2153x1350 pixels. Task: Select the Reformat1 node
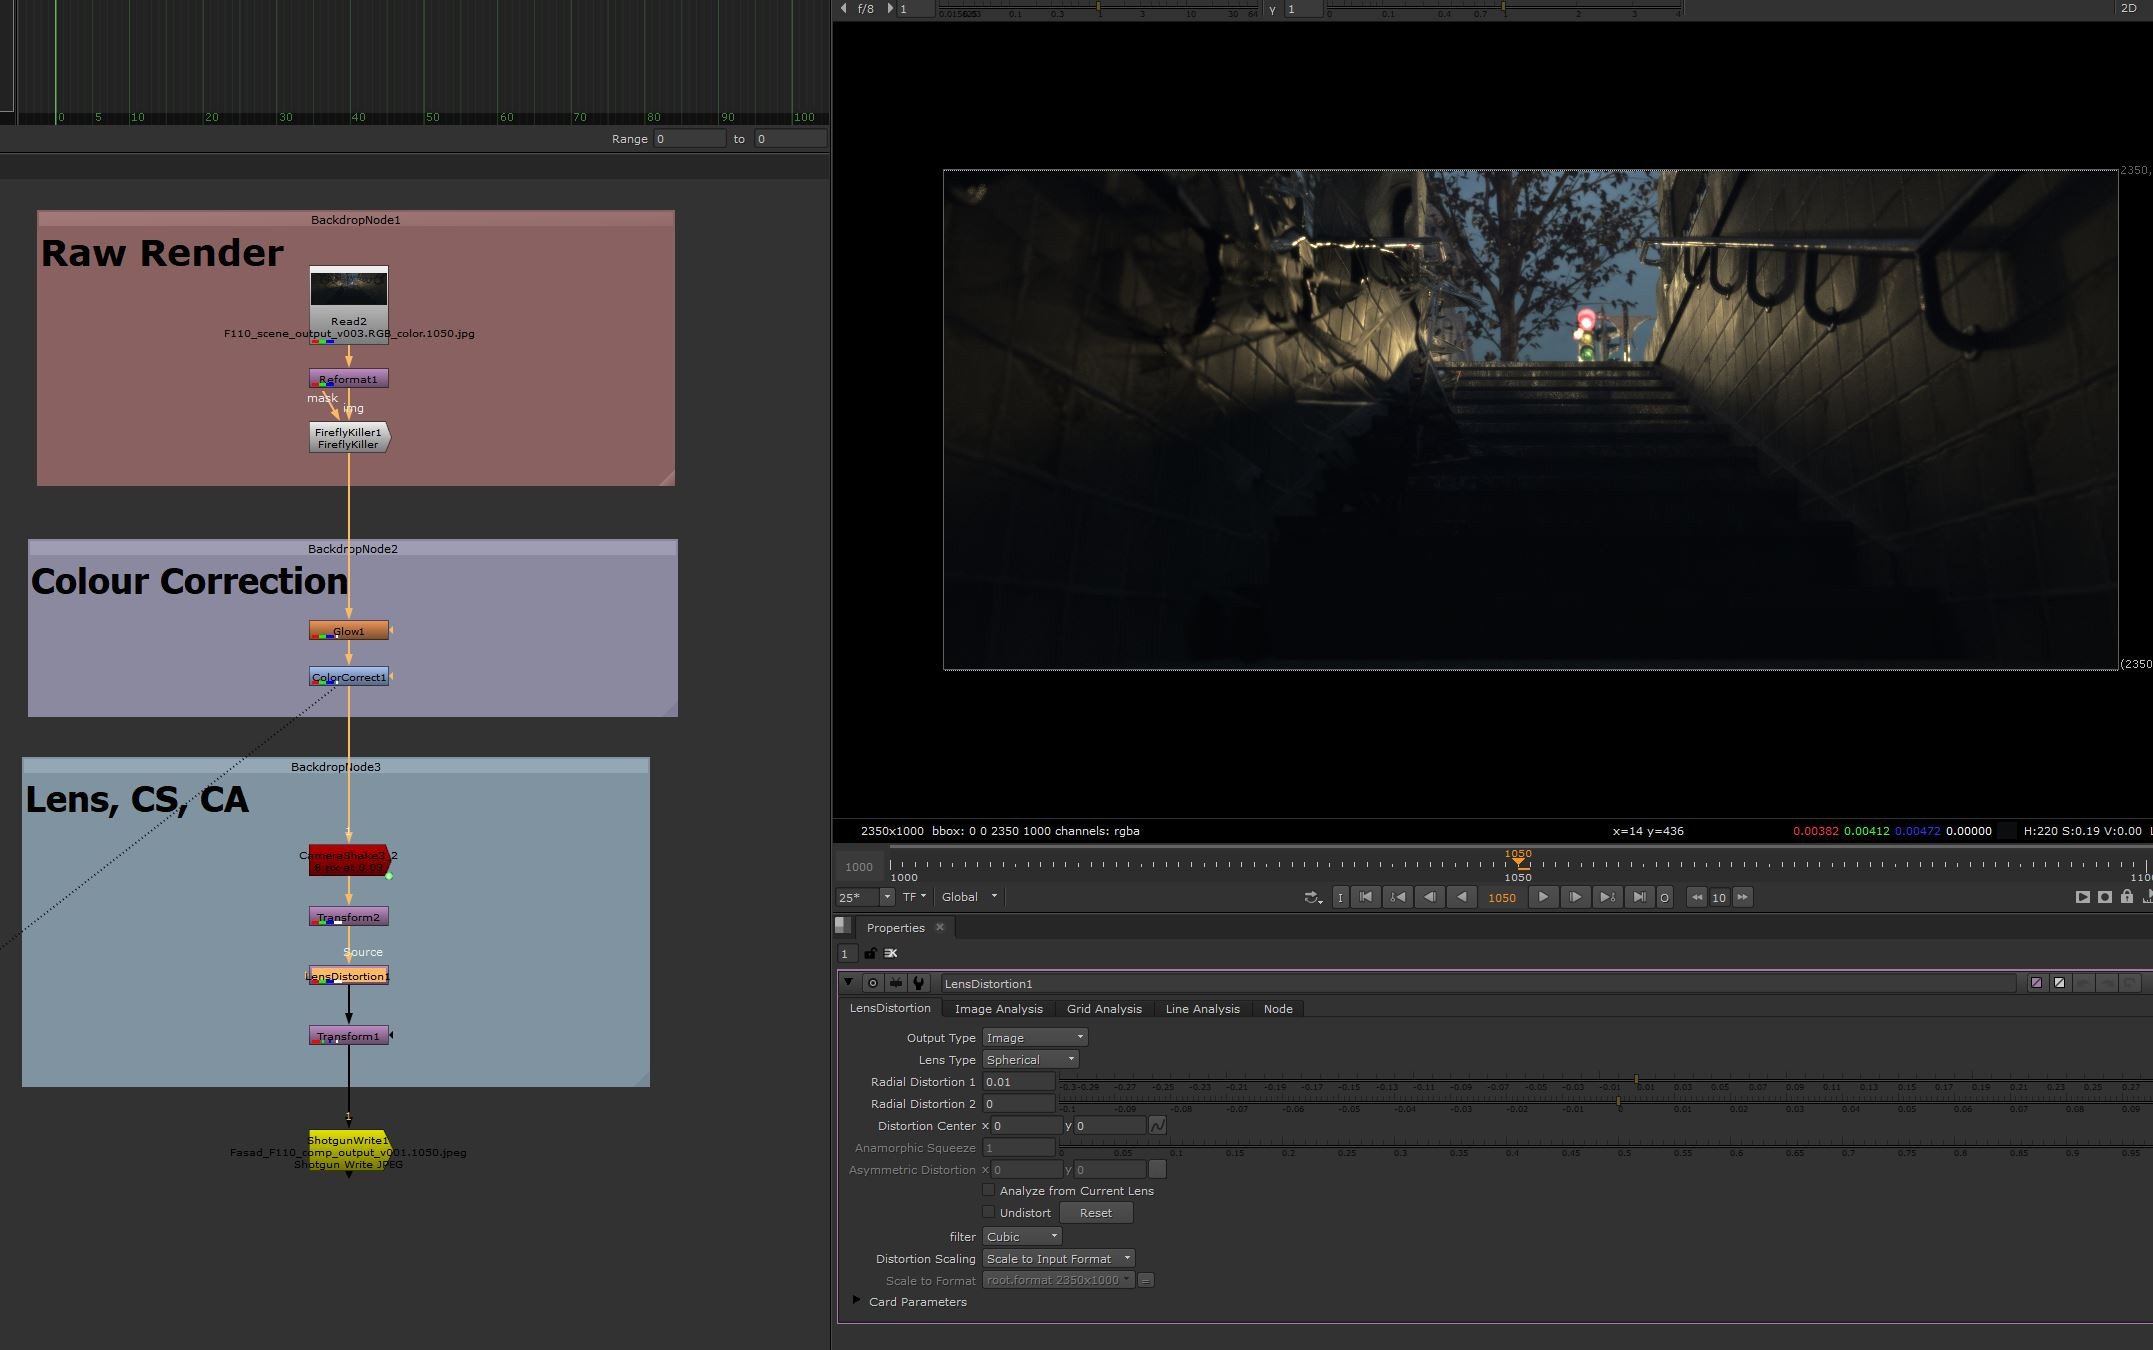tap(349, 379)
